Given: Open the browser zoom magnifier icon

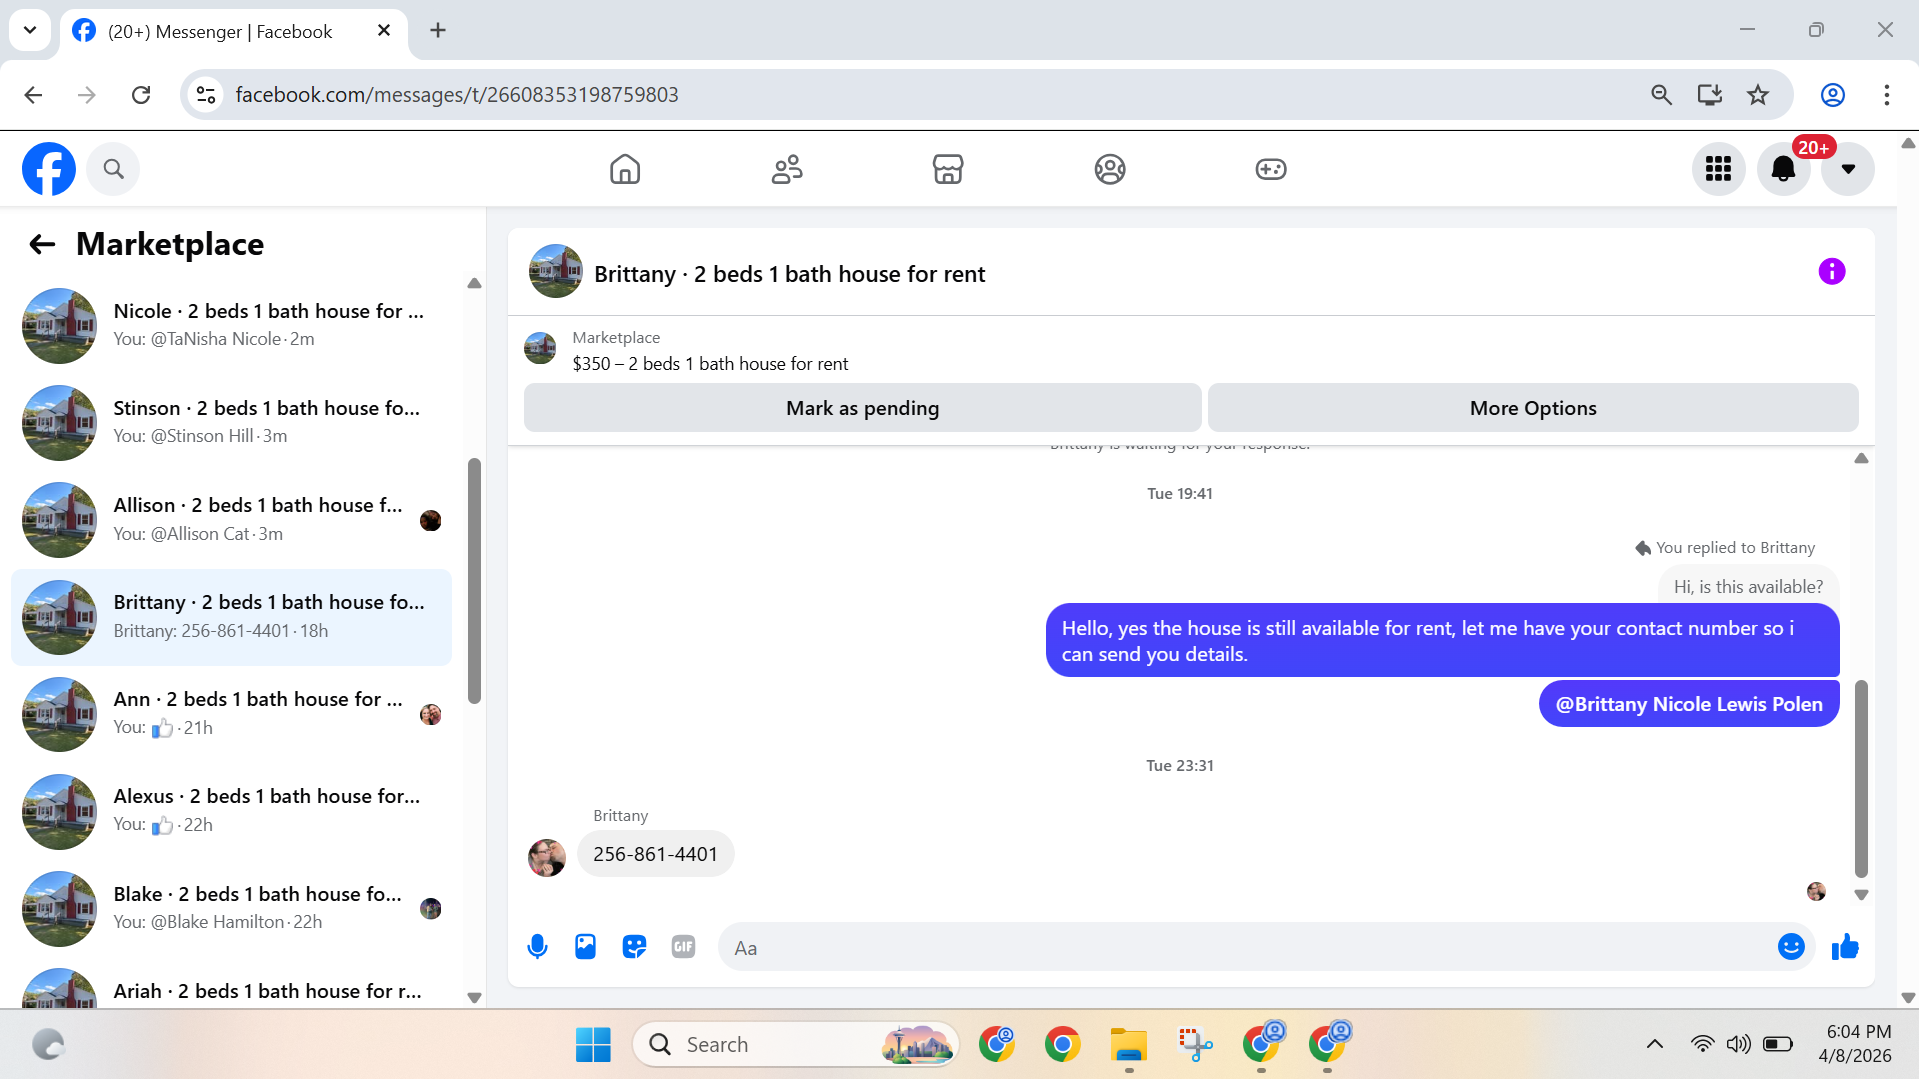Looking at the screenshot, I should [1661, 95].
